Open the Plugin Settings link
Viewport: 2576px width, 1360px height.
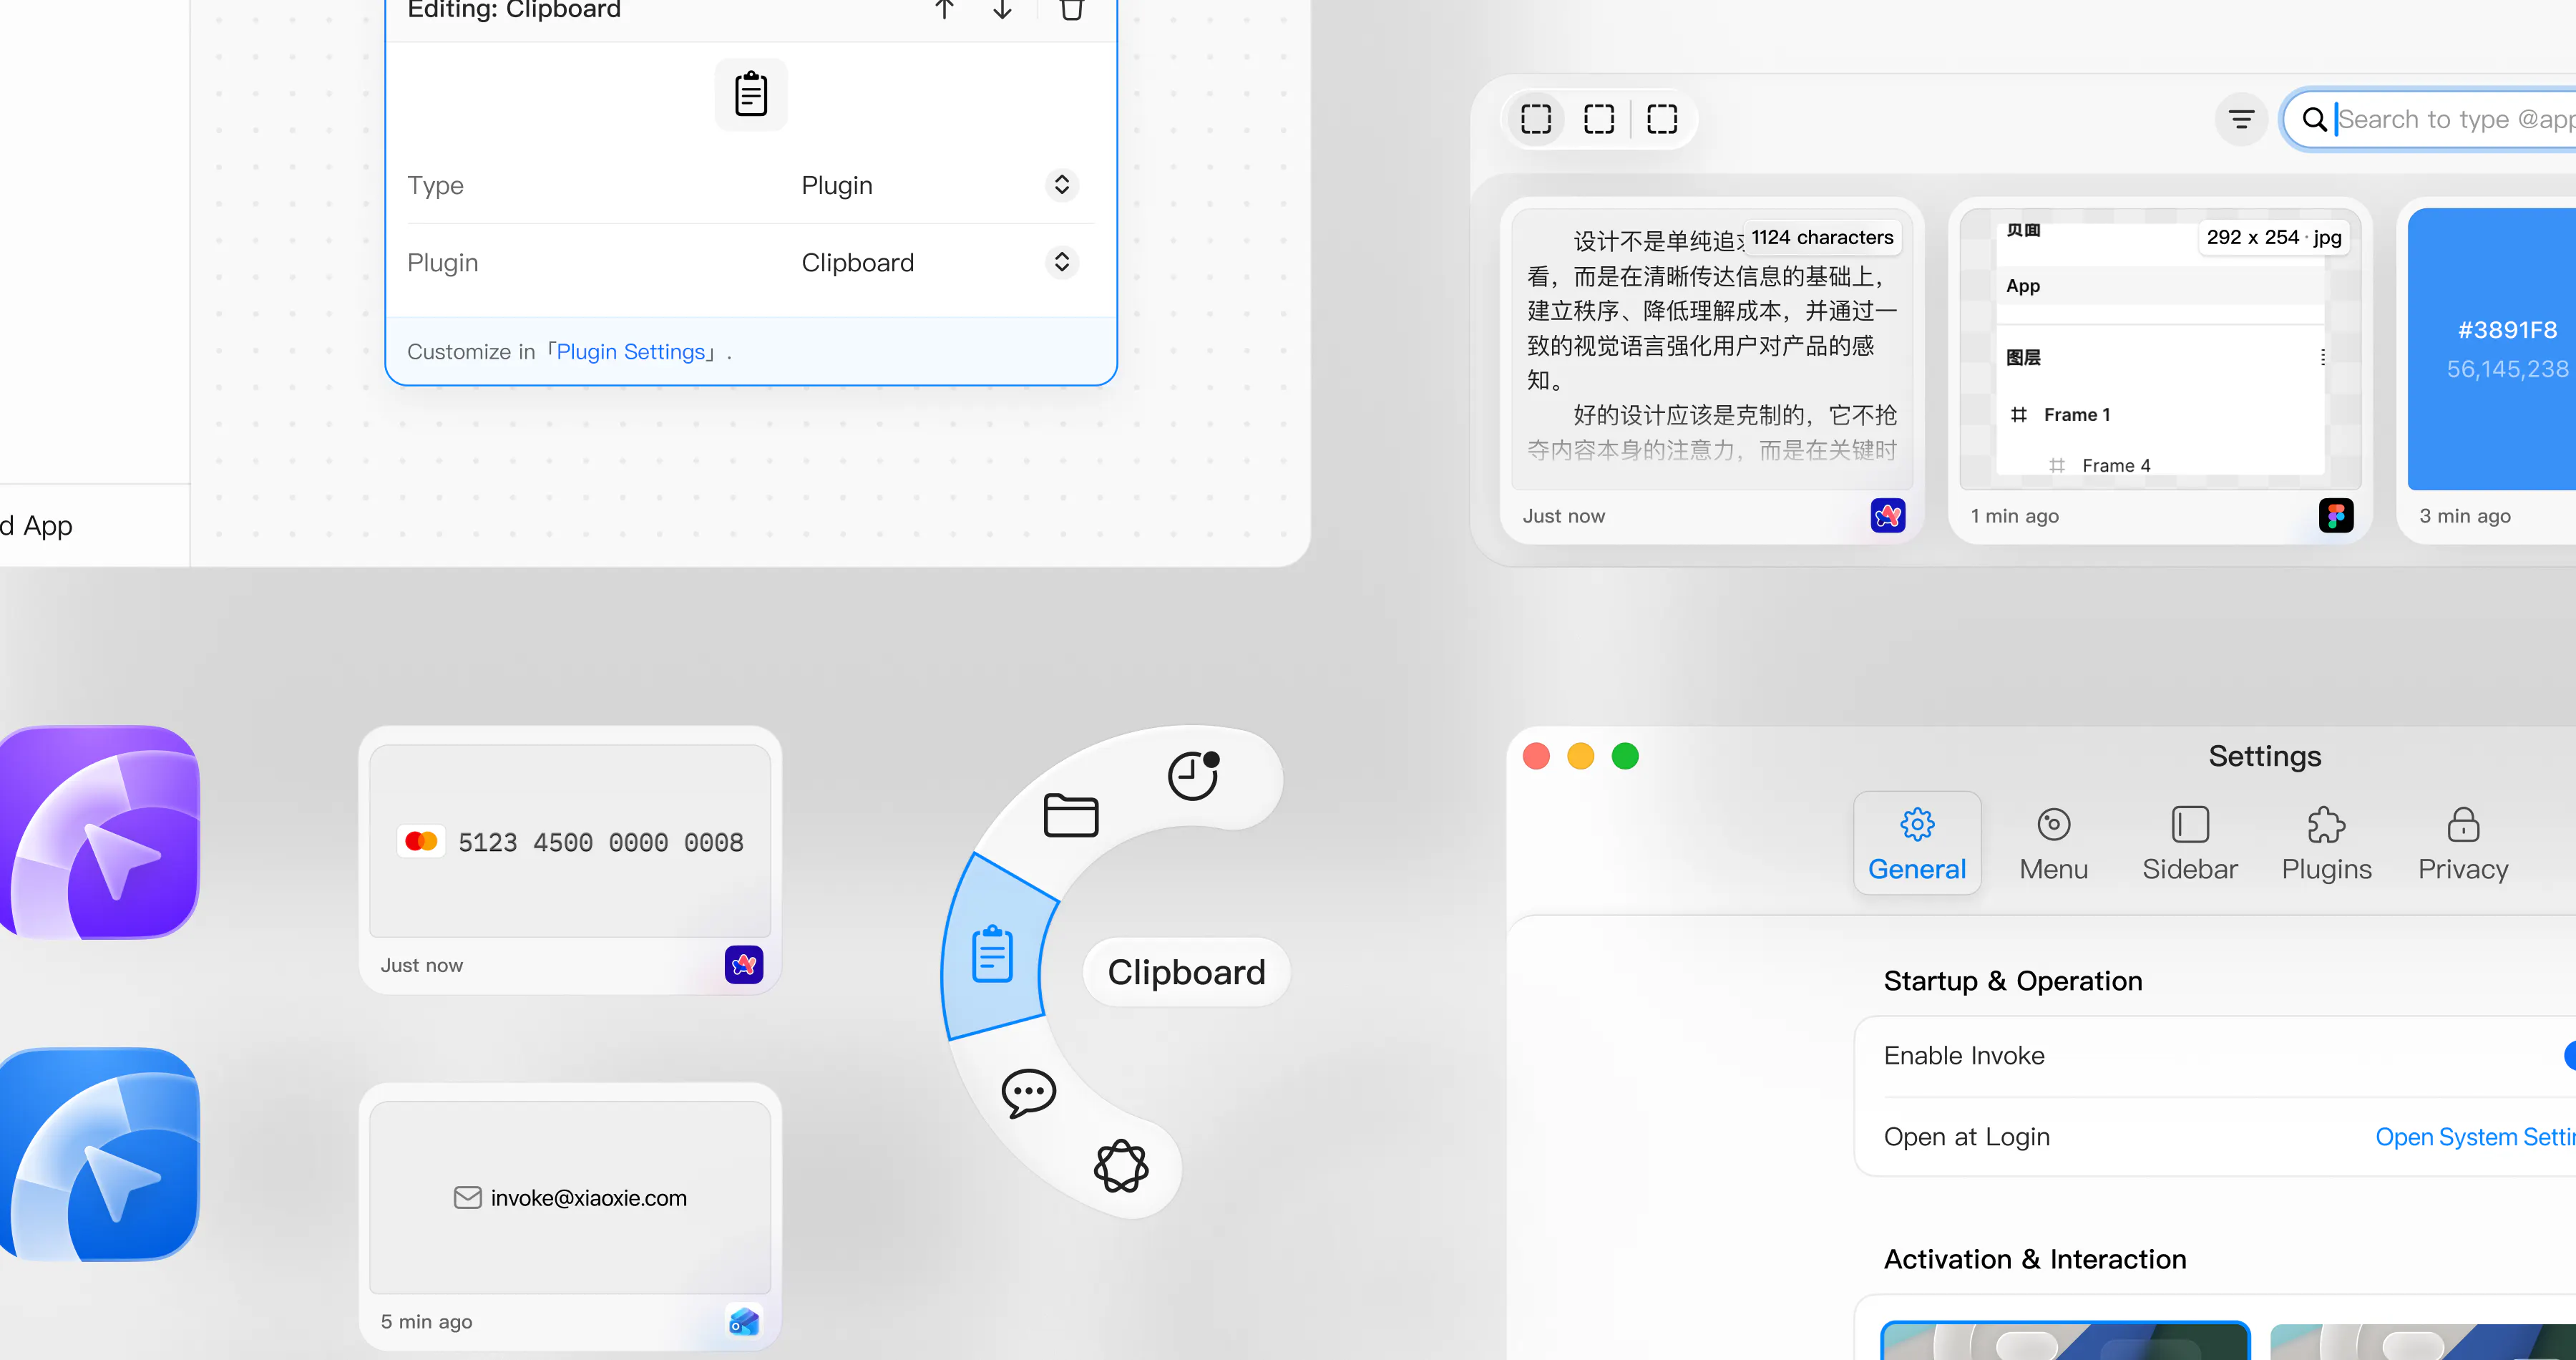click(631, 352)
